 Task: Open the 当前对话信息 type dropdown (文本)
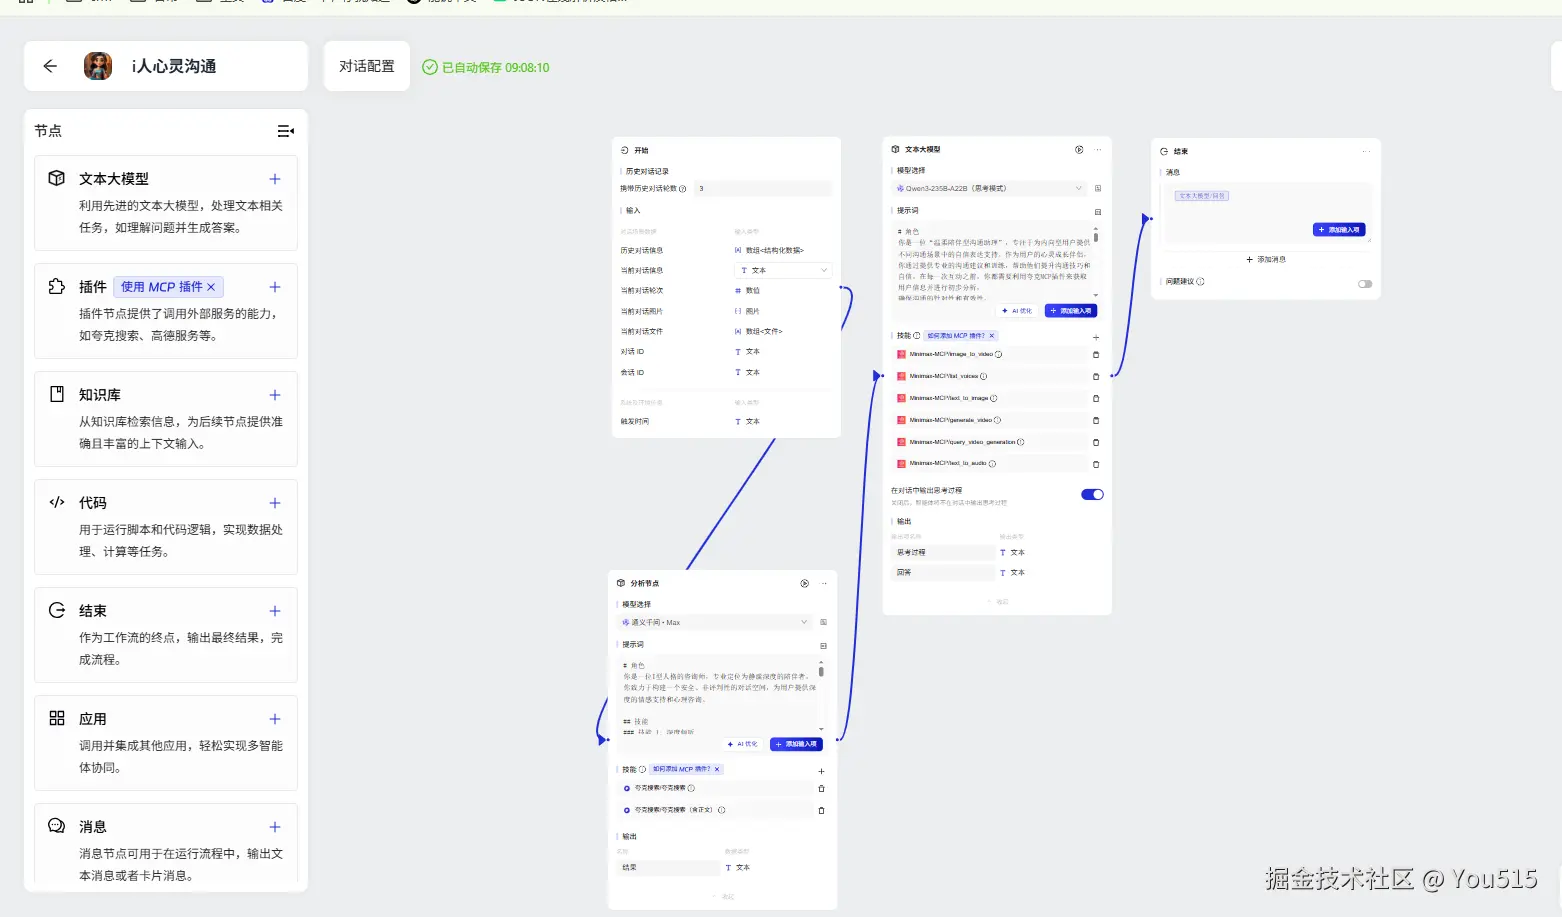(783, 270)
